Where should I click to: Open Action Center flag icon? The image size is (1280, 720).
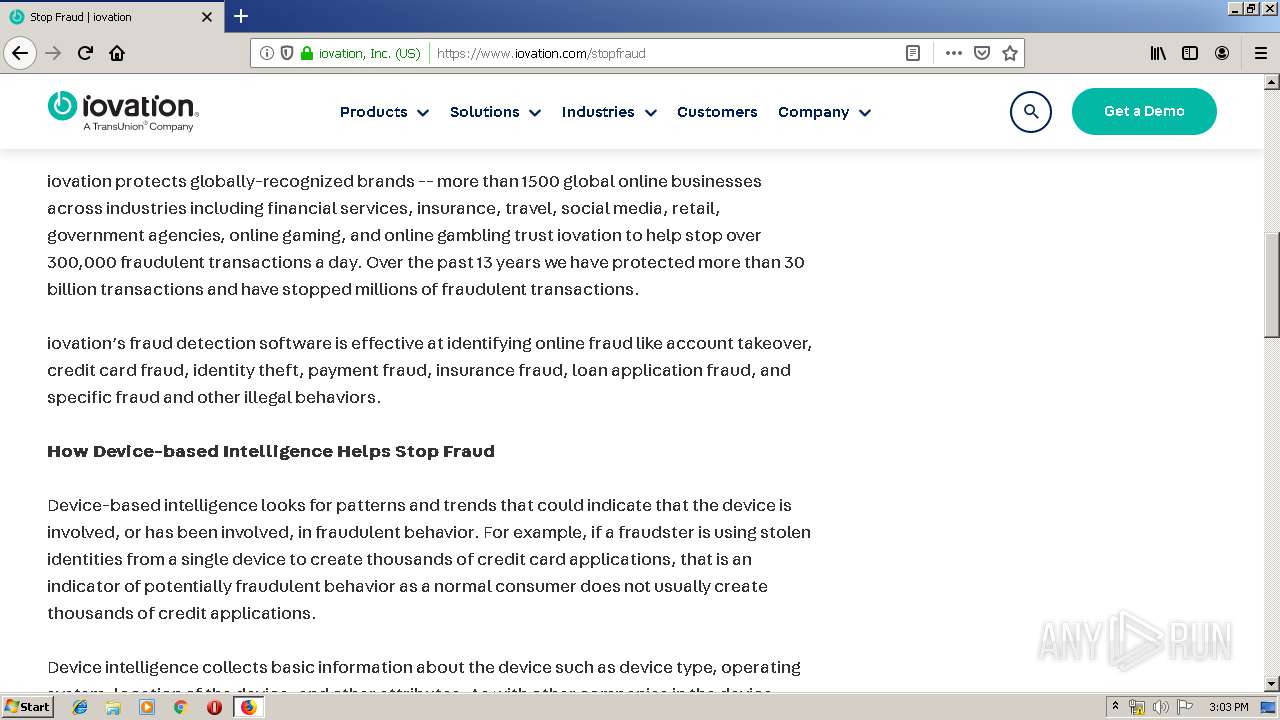[x=1185, y=707]
